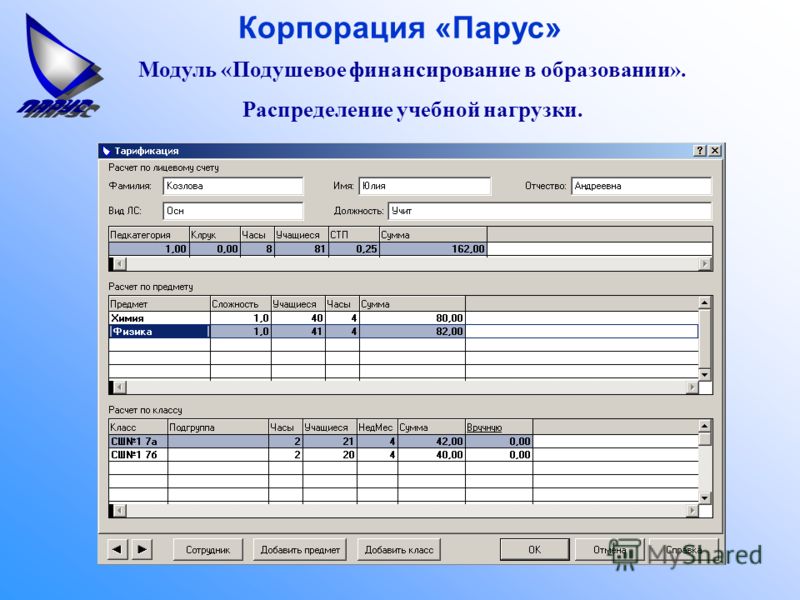Click the help question mark in title bar
Screen dimensions: 800x600
tap(700, 151)
